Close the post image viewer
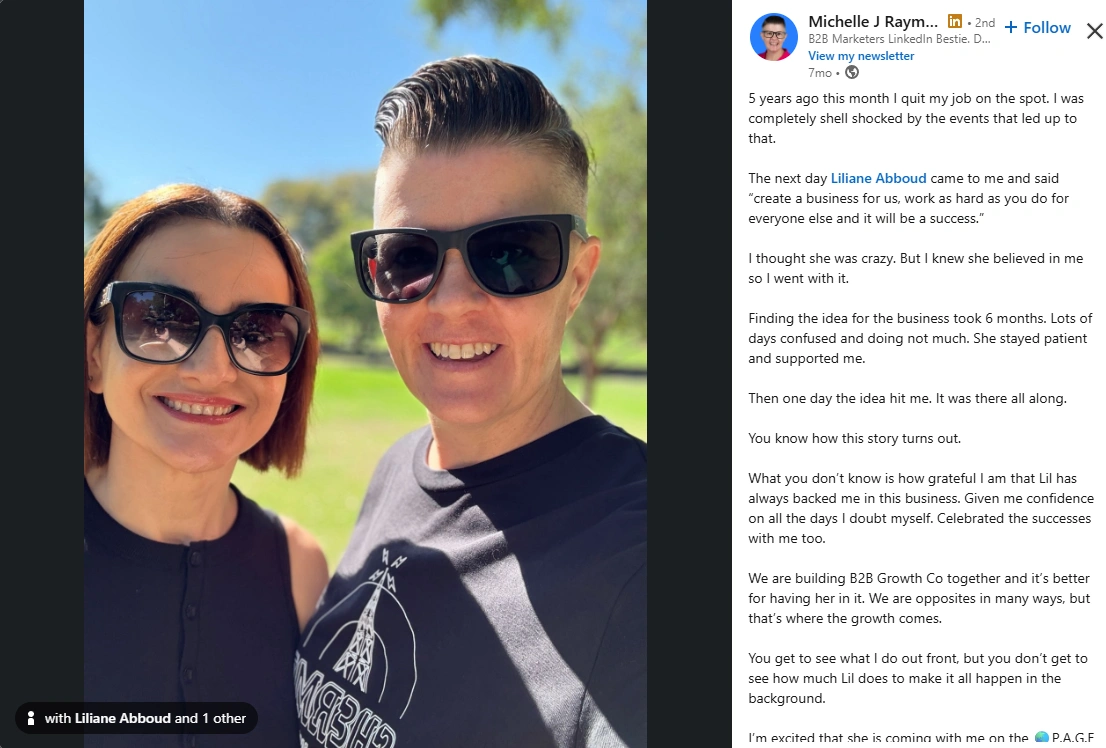 pyautogui.click(x=1094, y=31)
